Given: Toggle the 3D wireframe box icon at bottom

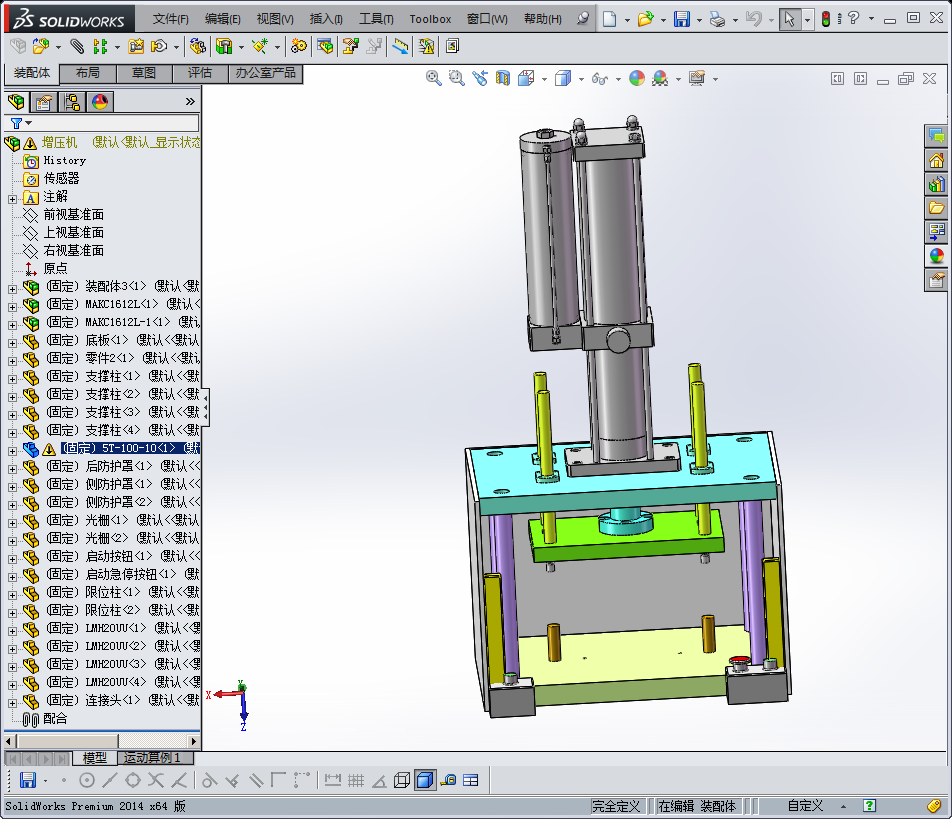Looking at the screenshot, I should [402, 780].
